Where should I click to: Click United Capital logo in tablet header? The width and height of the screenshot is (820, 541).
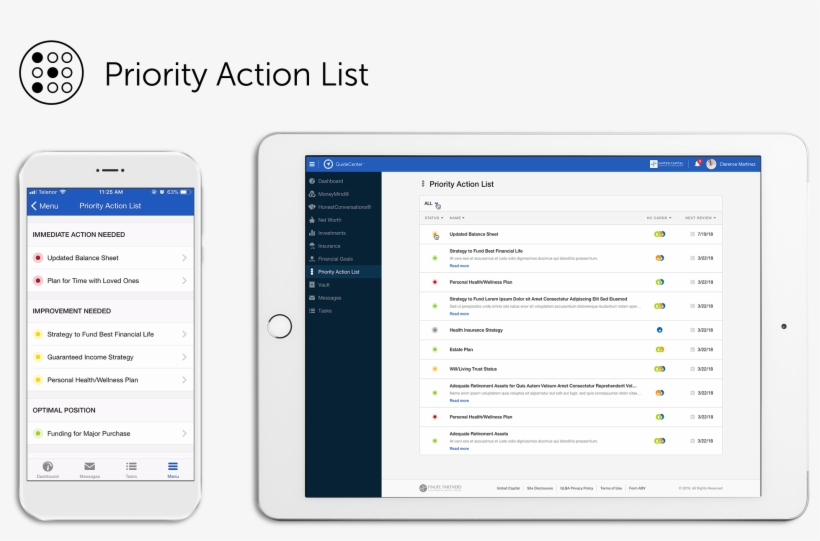coord(666,164)
